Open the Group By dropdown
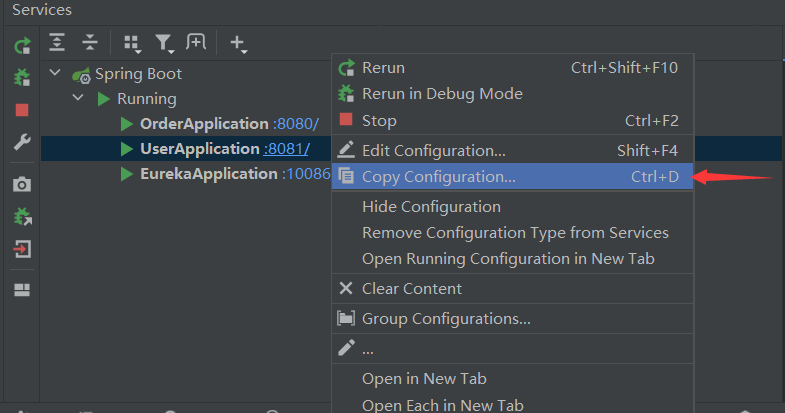The image size is (785, 413). pyautogui.click(x=131, y=43)
